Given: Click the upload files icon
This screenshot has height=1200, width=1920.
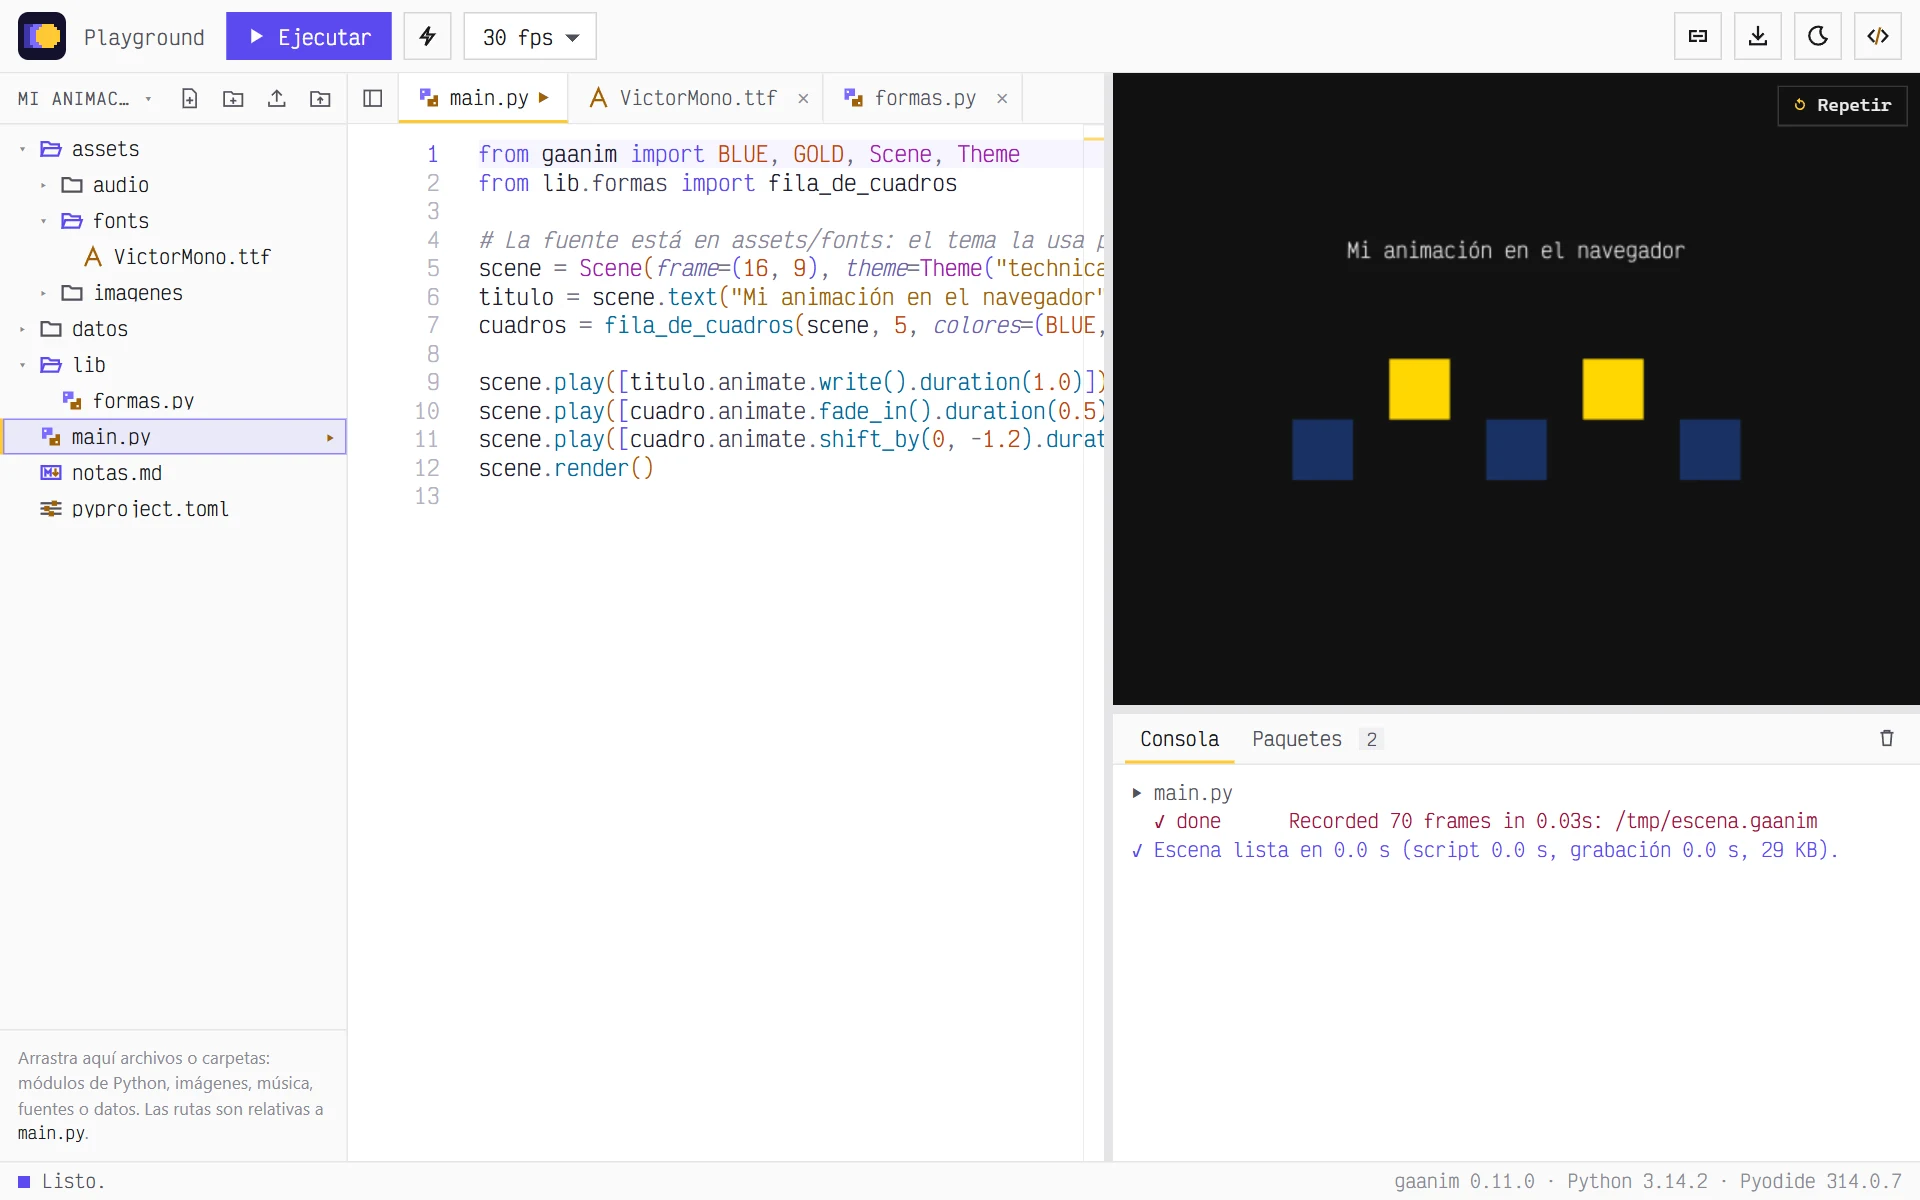Looking at the screenshot, I should [277, 98].
